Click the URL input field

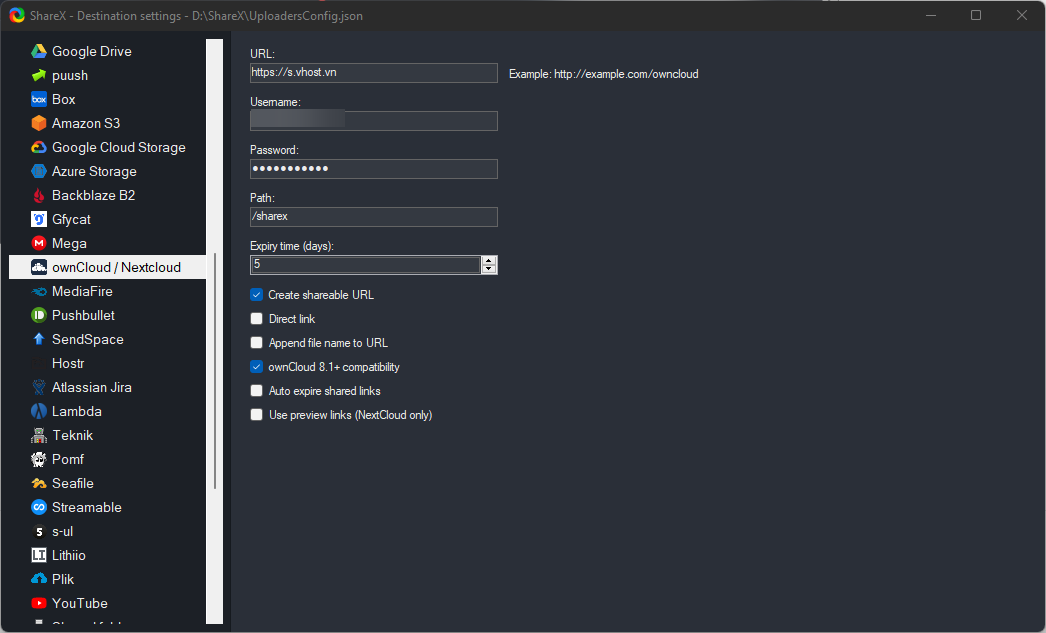click(x=373, y=73)
